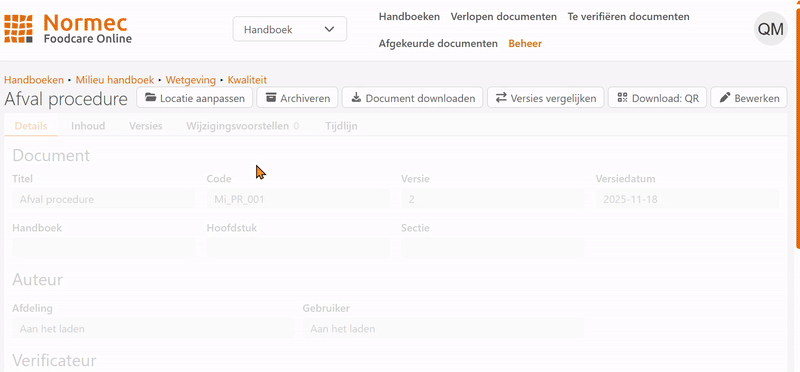800x372 pixels.
Task: Open the Wijzigingsvoorstellen tab
Action: click(243, 126)
